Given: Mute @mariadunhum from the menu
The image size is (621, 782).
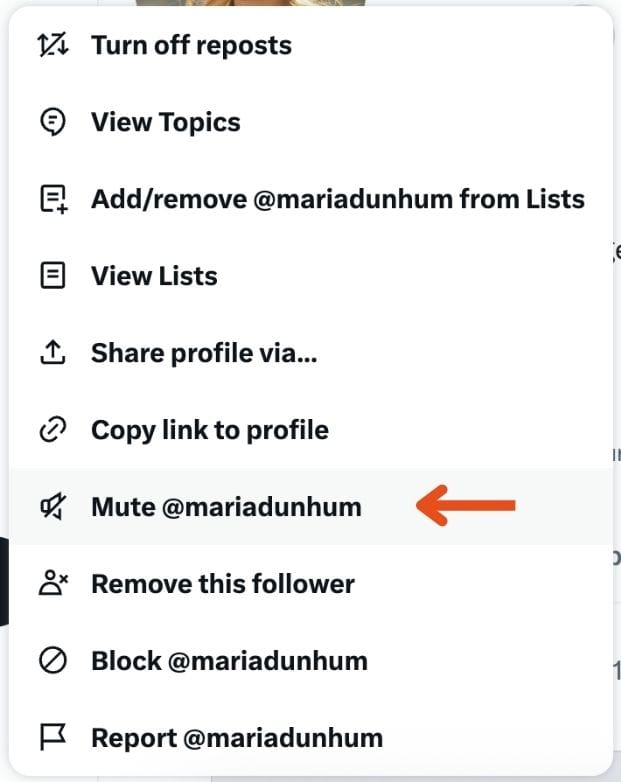Looking at the screenshot, I should [x=310, y=507].
